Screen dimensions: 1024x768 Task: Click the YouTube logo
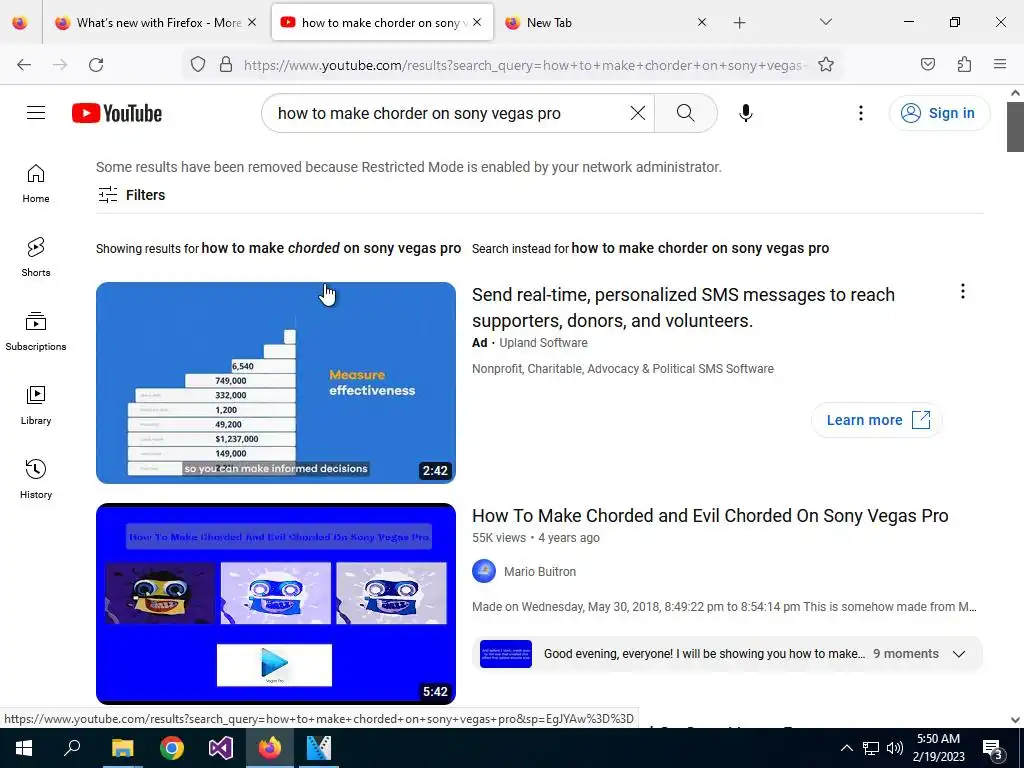tap(117, 113)
